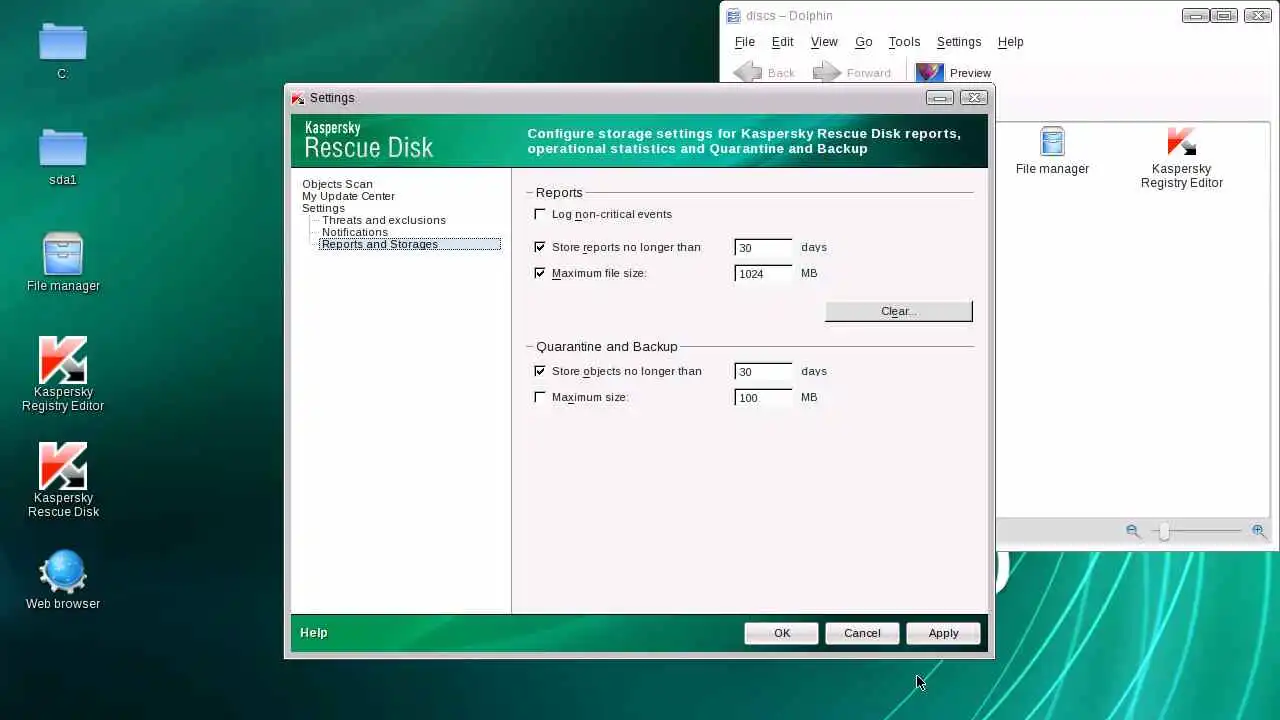Click the Clear... reports button

(898, 311)
